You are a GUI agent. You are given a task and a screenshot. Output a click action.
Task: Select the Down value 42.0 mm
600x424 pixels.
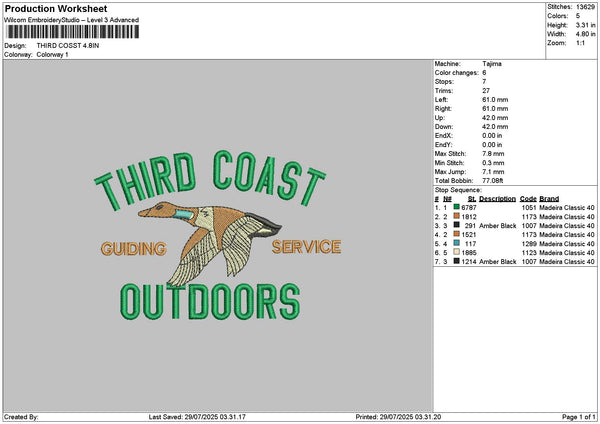click(495, 127)
